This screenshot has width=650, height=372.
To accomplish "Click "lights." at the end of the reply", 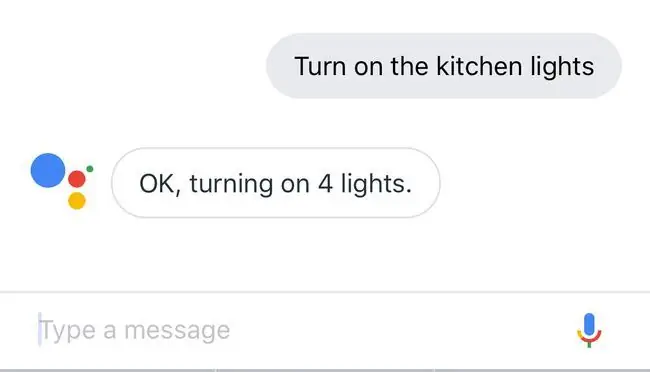I will tap(376, 184).
